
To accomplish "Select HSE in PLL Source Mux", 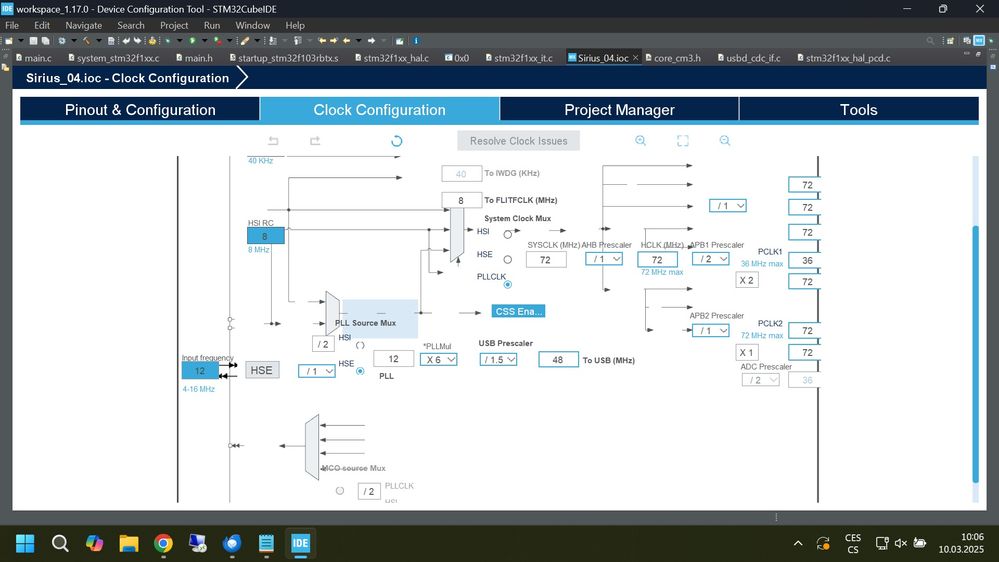I will pos(360,371).
